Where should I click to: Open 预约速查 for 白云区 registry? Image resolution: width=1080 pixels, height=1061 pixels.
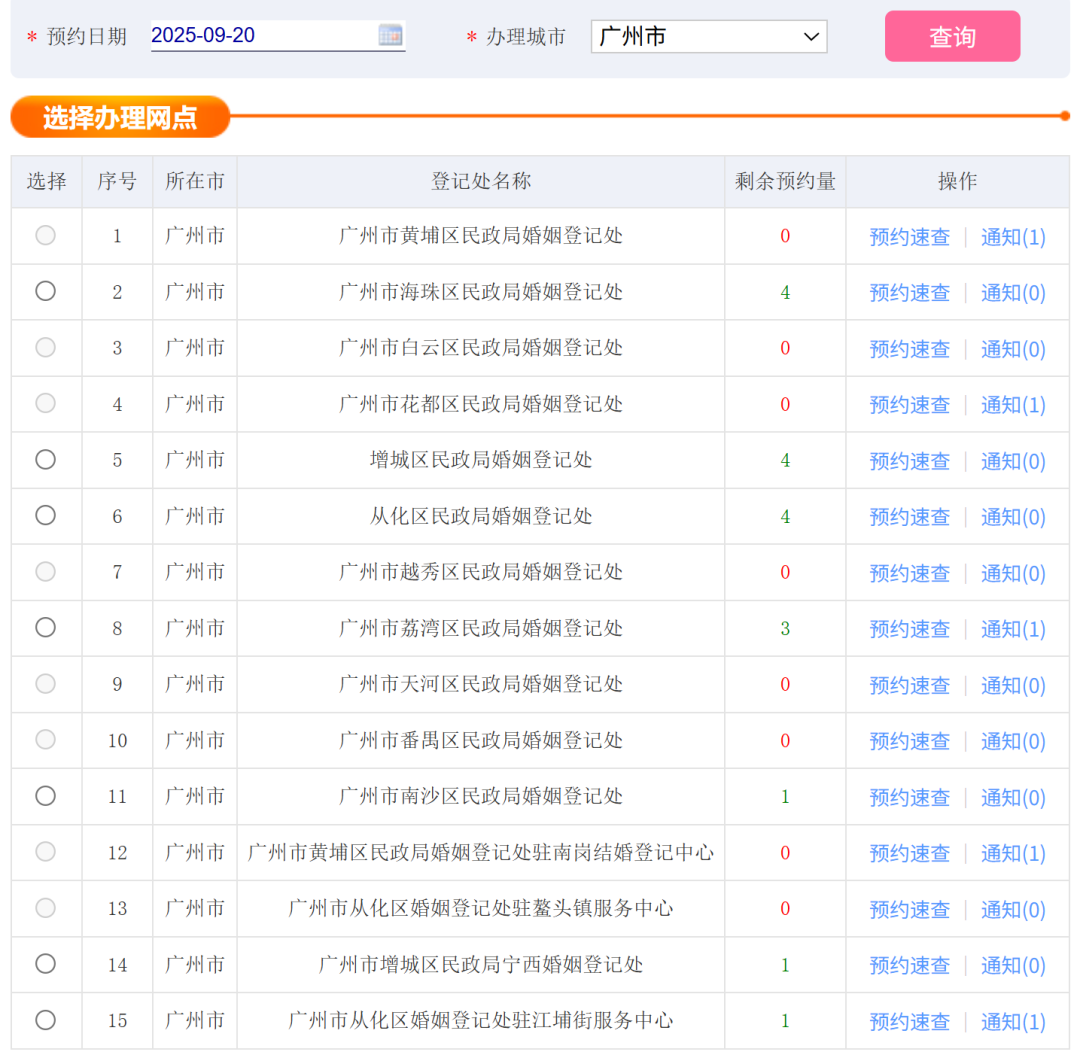pyautogui.click(x=909, y=349)
